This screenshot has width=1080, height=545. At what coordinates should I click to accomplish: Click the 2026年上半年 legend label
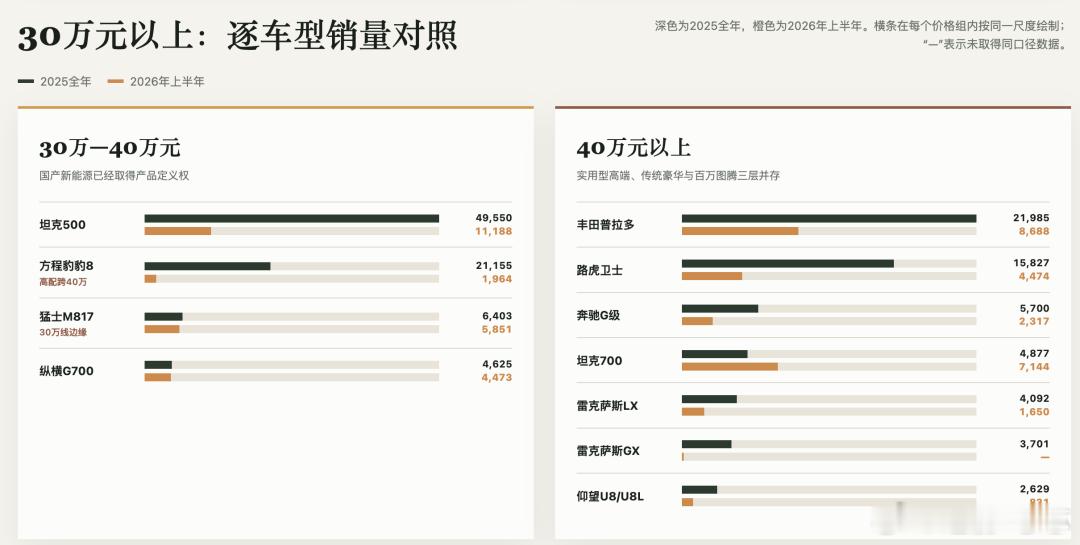[x=167, y=81]
